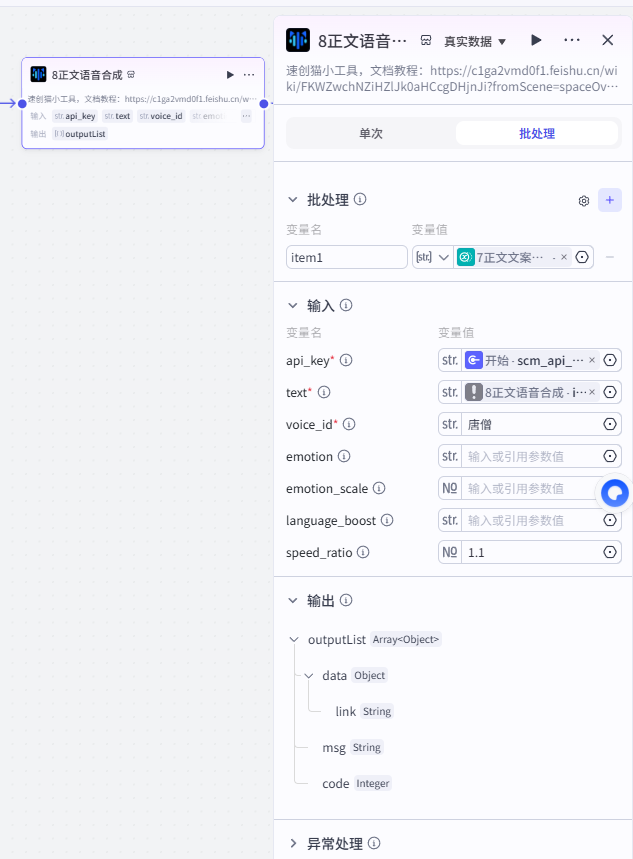Collapse the 输出 section
Viewport: 633px width, 859px height.
pos(293,600)
